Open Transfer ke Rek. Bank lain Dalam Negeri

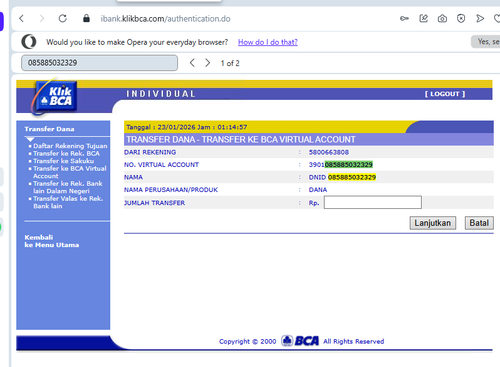tap(68, 187)
